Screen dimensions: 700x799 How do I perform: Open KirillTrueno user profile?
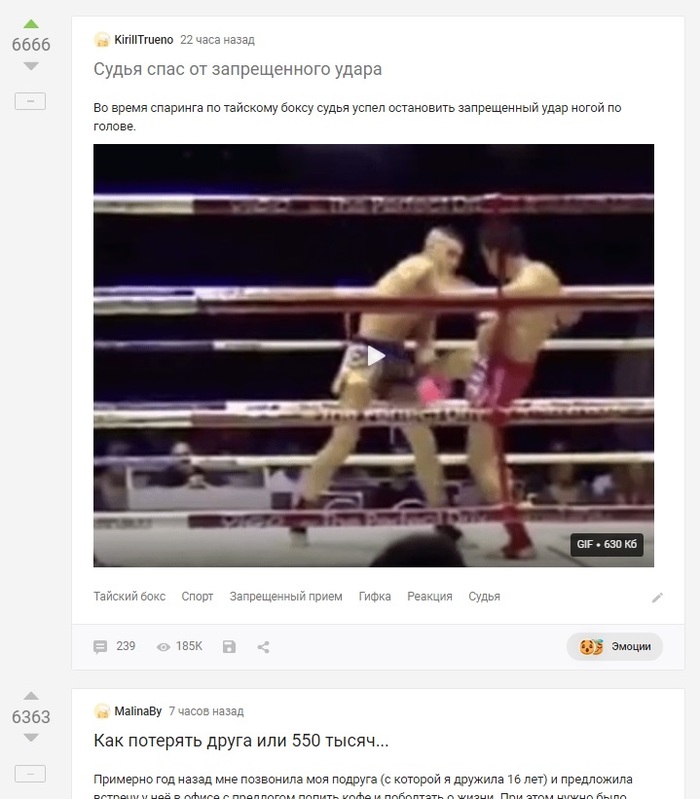pyautogui.click(x=143, y=39)
